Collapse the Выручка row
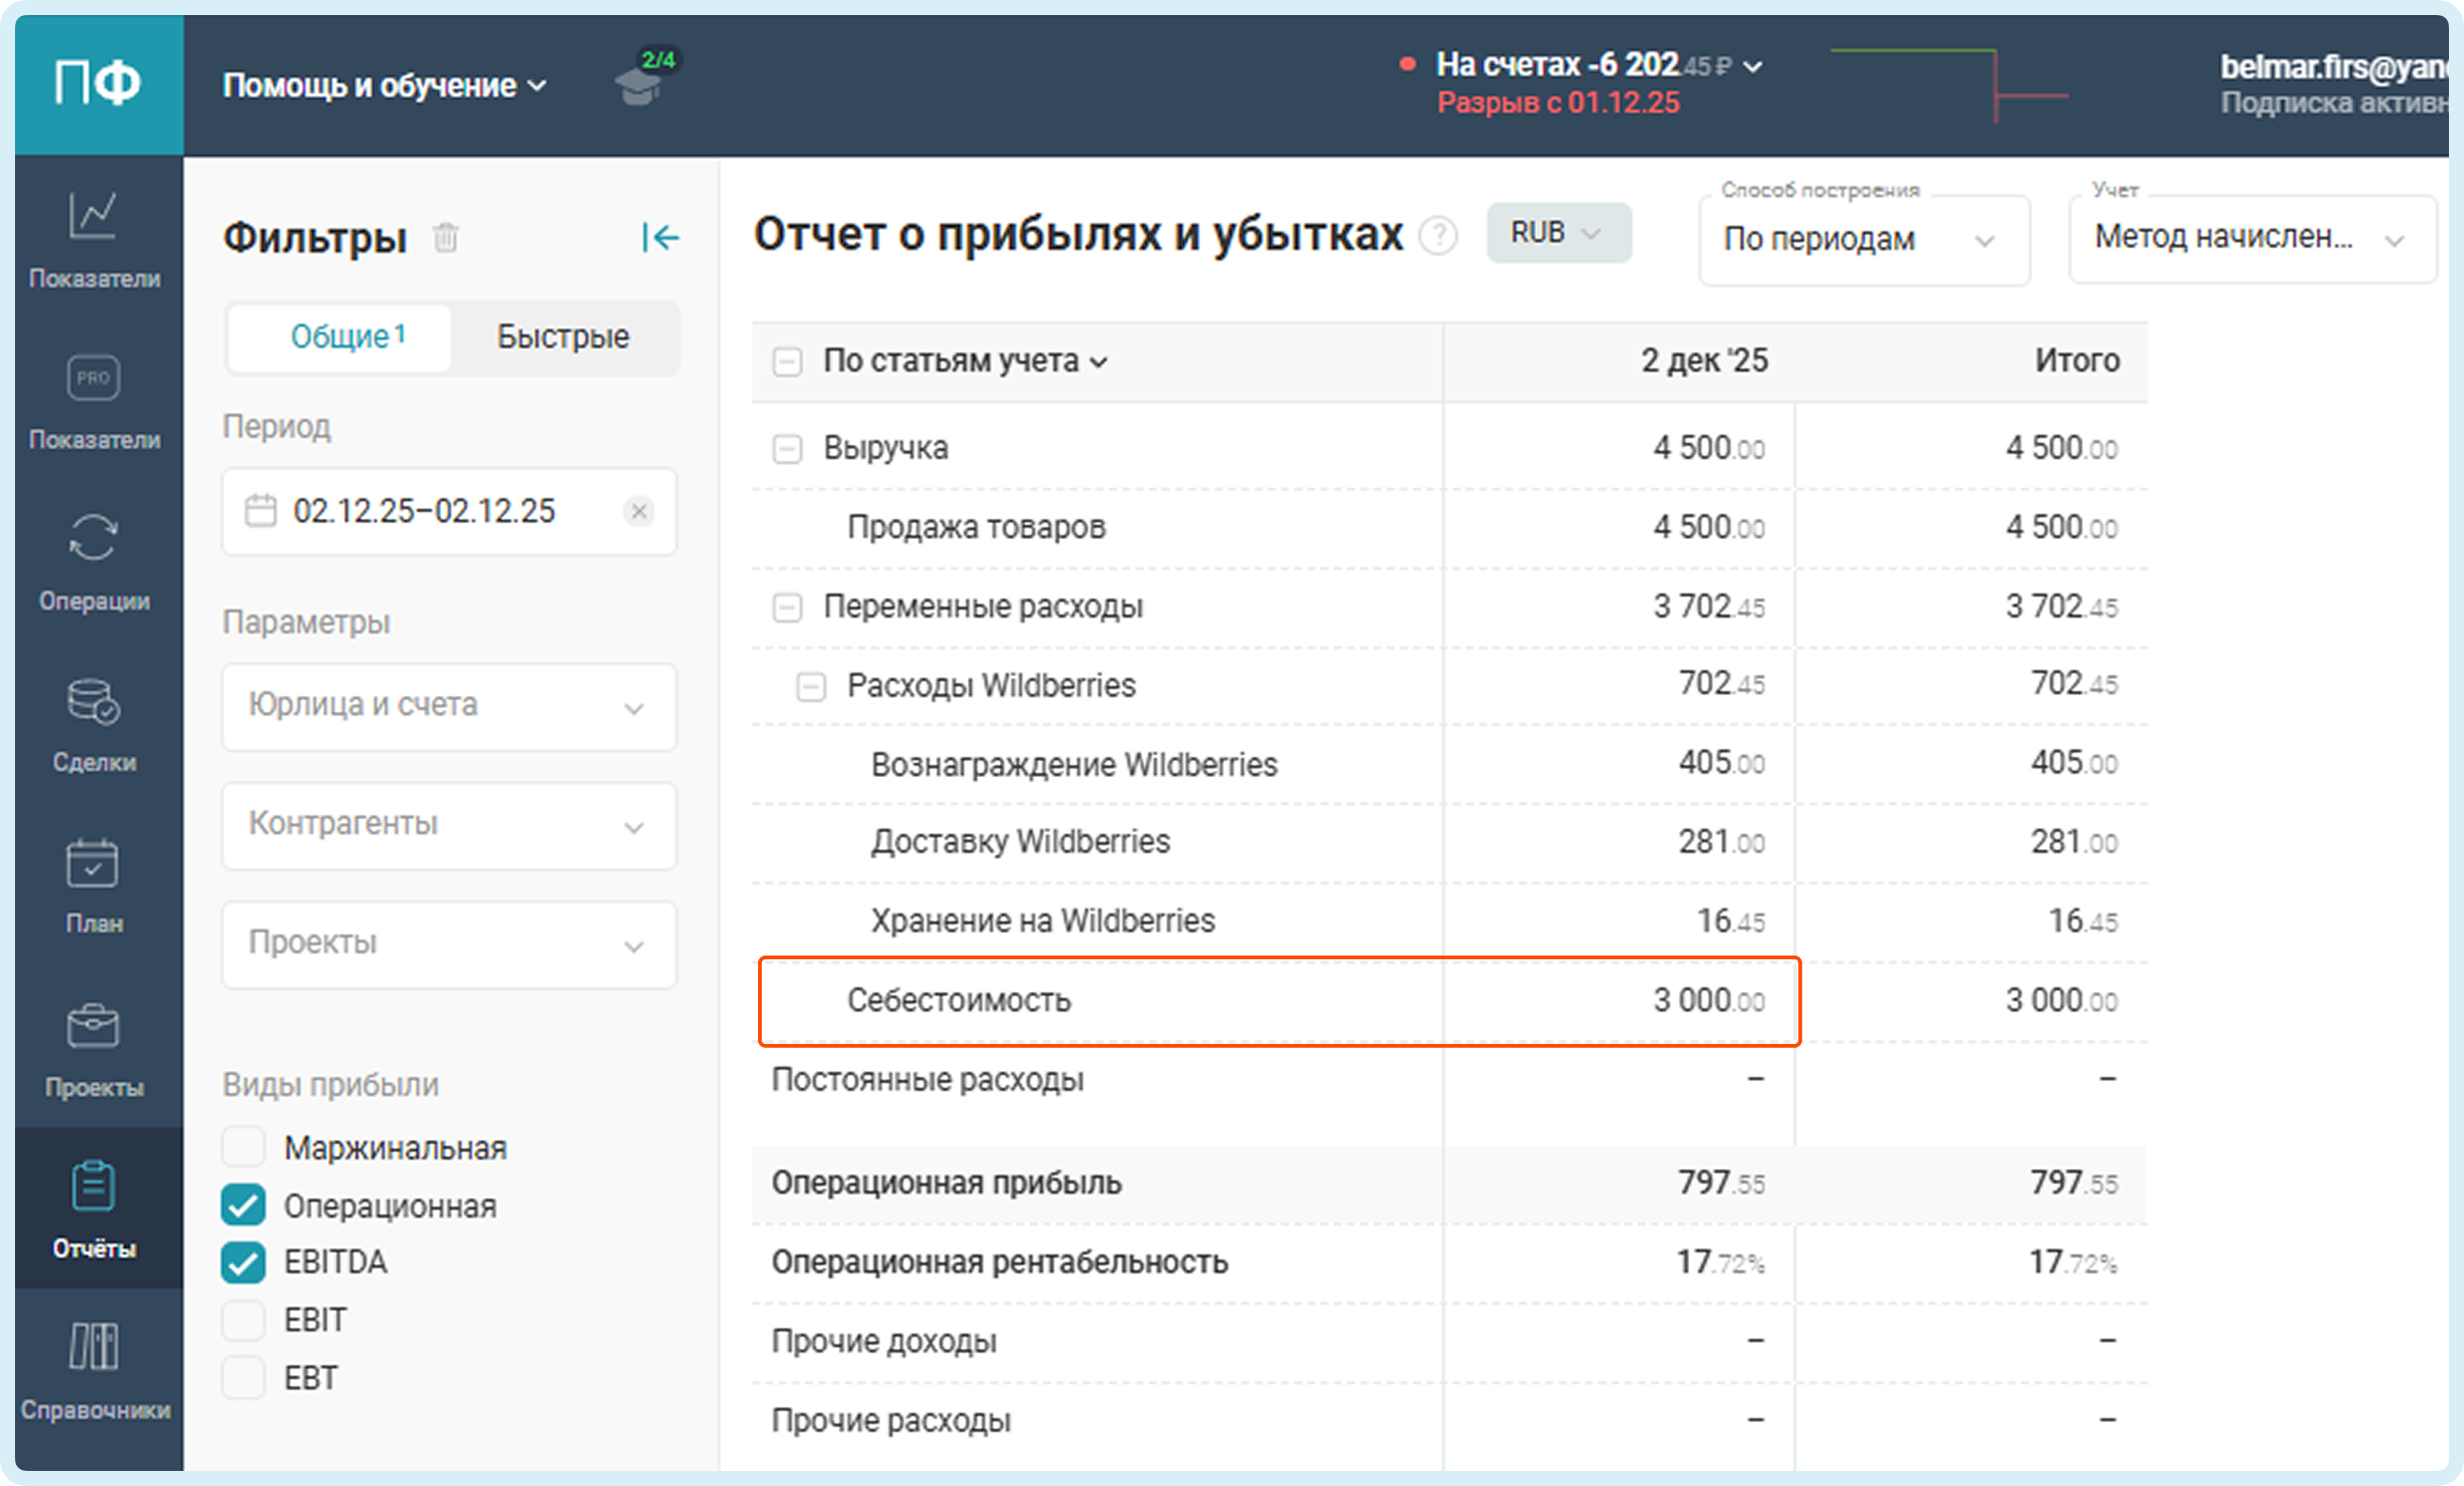The image size is (2464, 1486). click(787, 448)
